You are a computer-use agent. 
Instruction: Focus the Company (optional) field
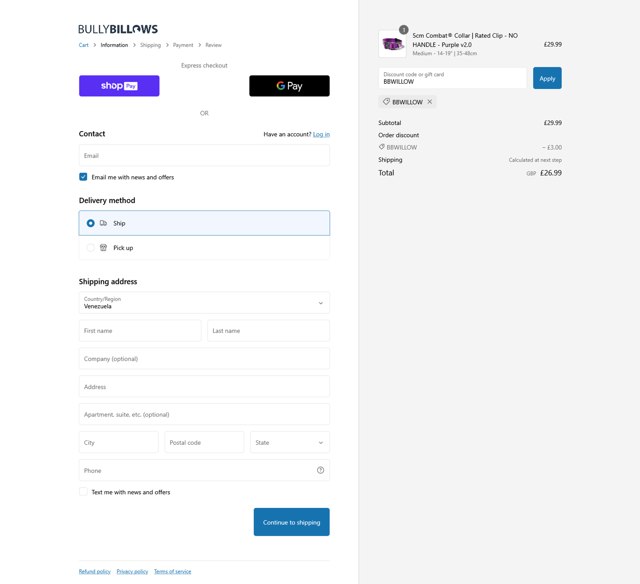204,359
